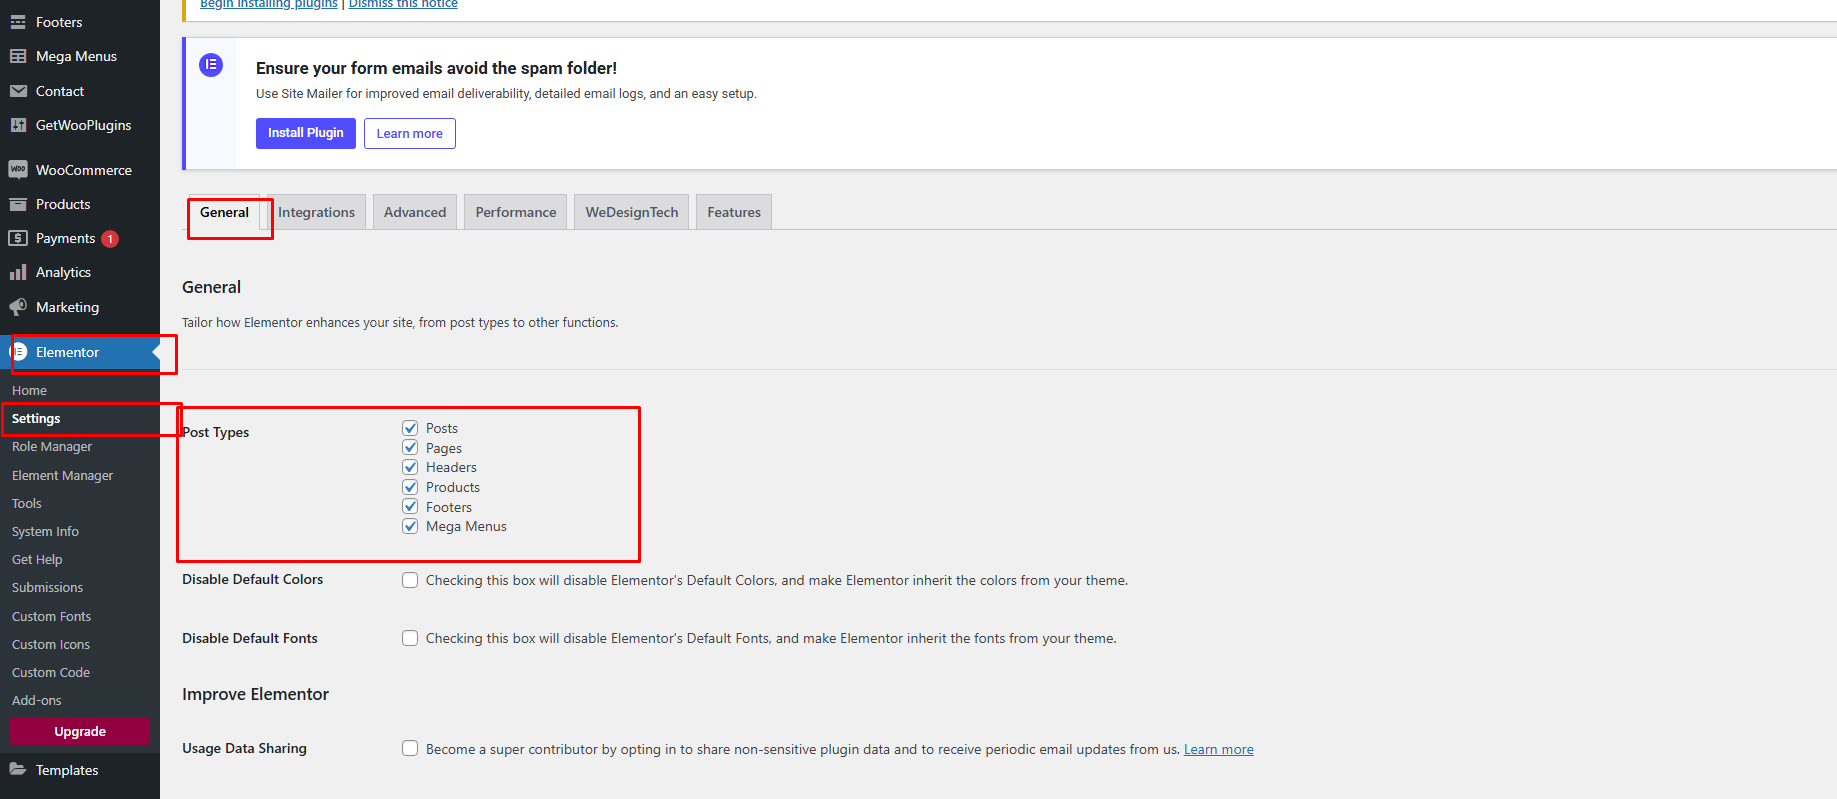
Task: Uncheck the Headers post type
Action: tap(410, 467)
